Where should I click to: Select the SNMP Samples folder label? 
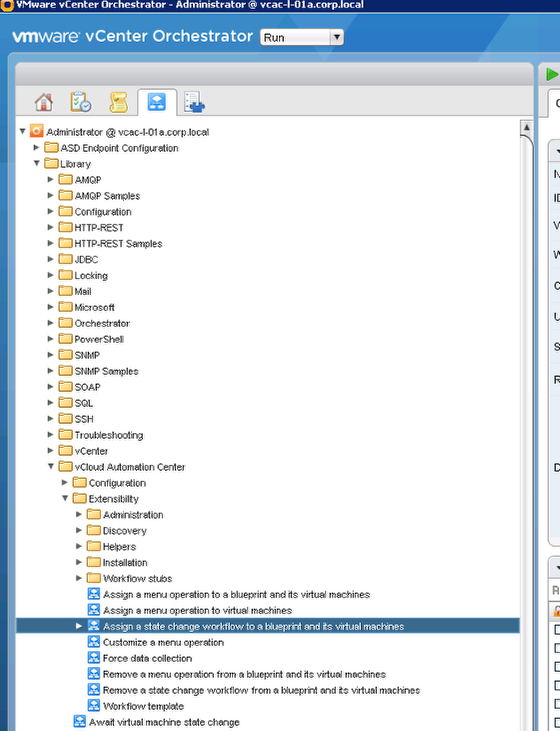click(x=106, y=371)
